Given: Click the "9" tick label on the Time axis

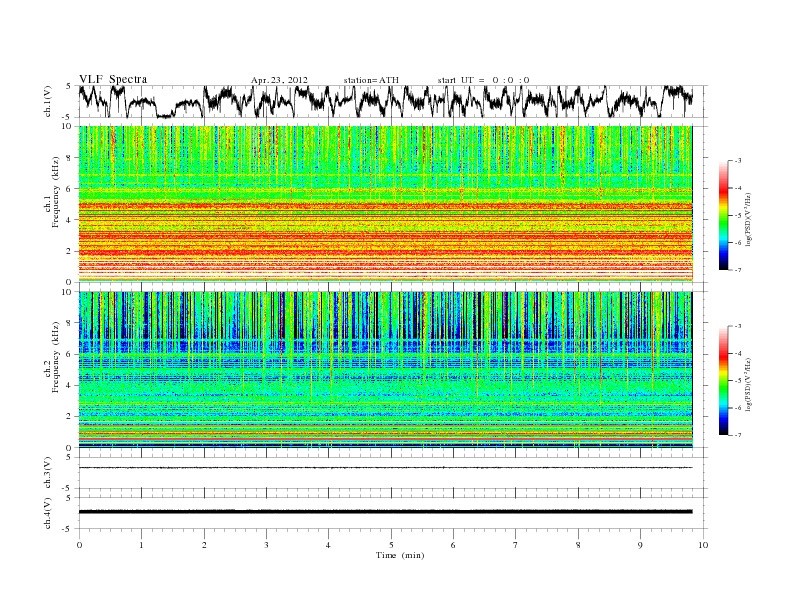Looking at the screenshot, I should pyautogui.click(x=640, y=545).
